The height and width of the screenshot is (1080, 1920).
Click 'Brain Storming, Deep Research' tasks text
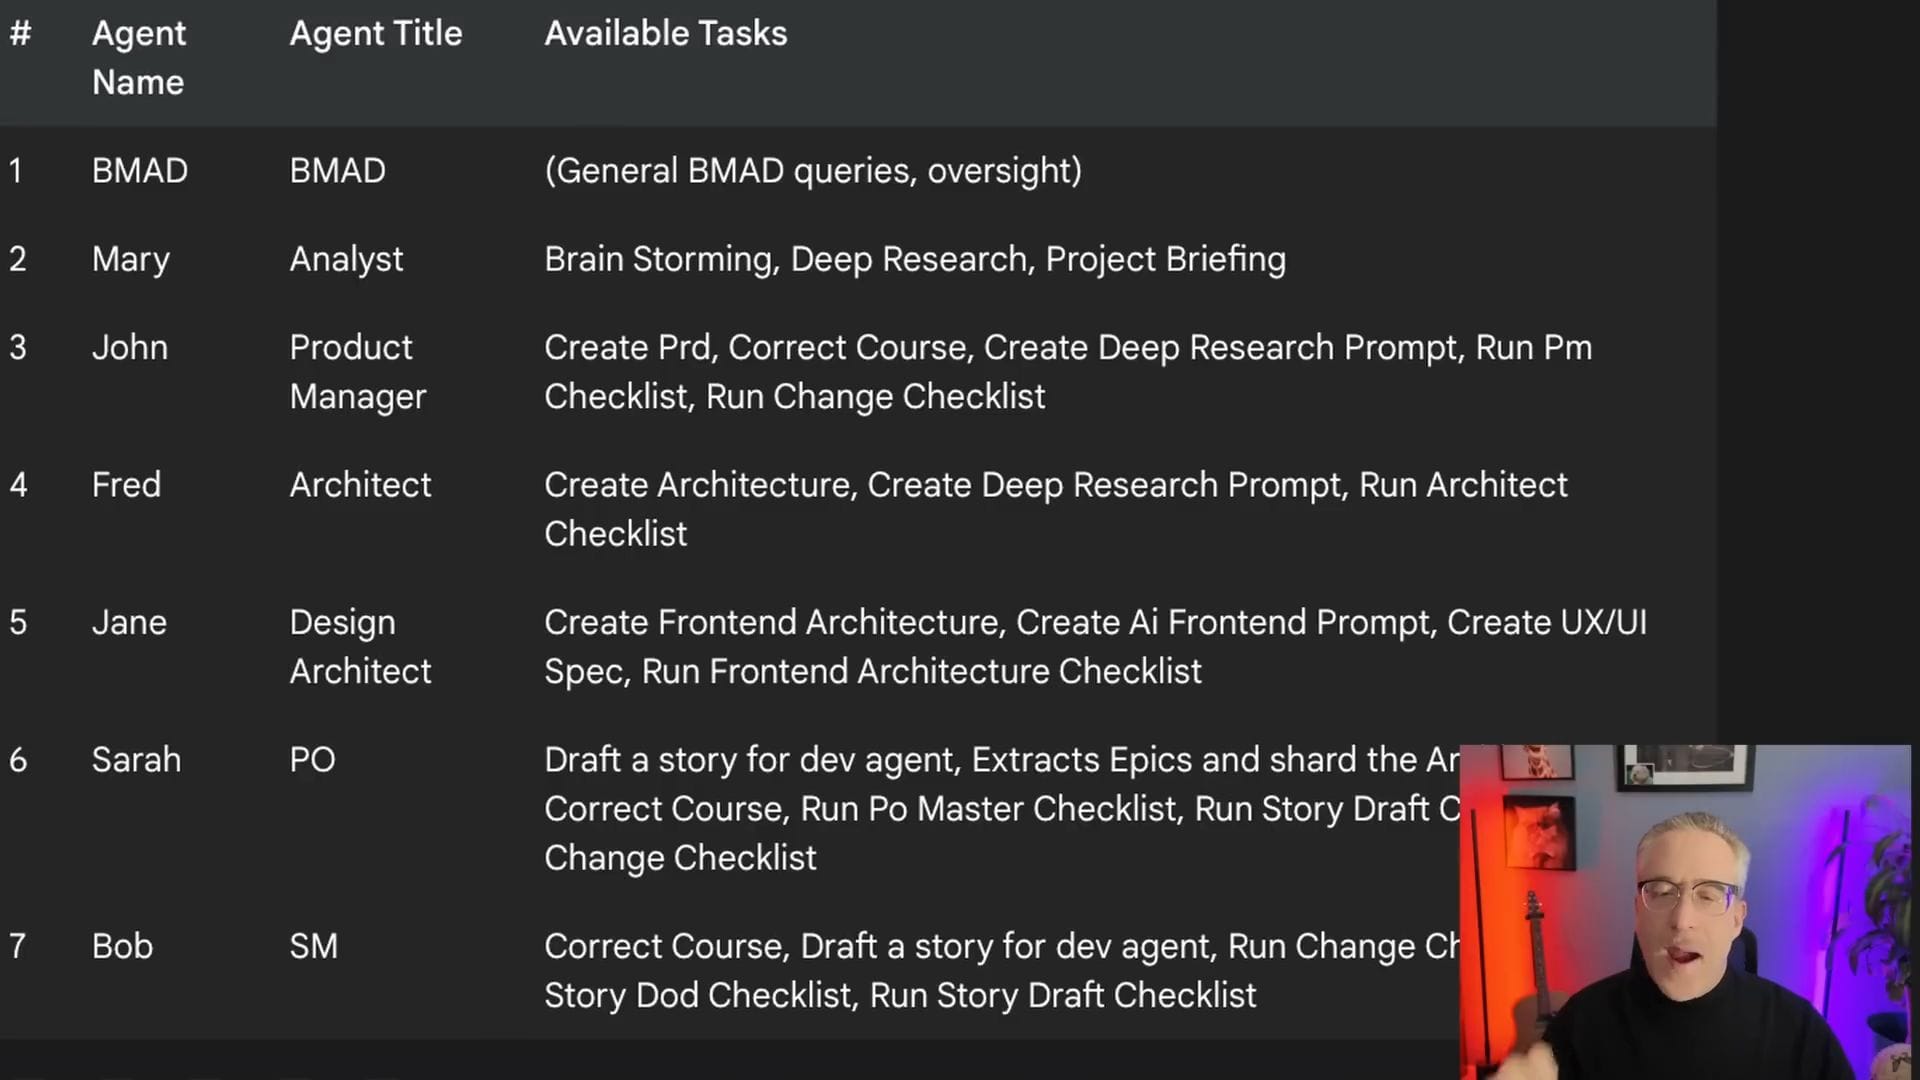pyautogui.click(x=786, y=259)
